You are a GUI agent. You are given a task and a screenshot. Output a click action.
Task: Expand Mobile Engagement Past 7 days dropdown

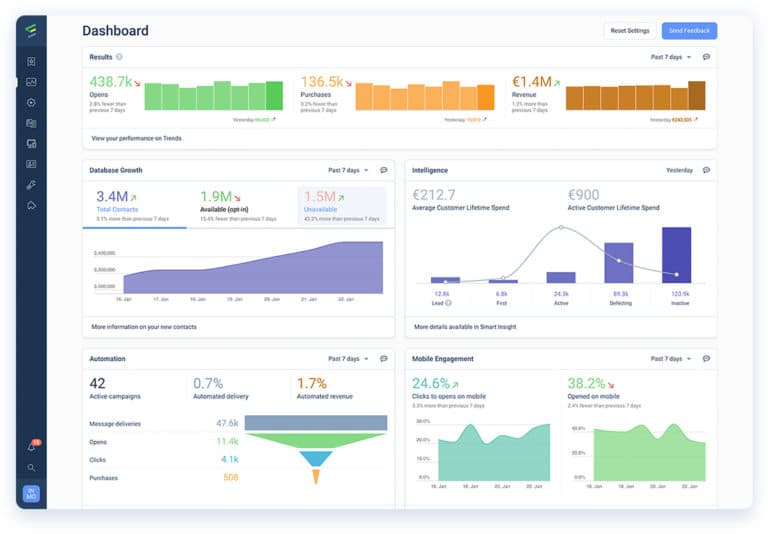coord(670,358)
